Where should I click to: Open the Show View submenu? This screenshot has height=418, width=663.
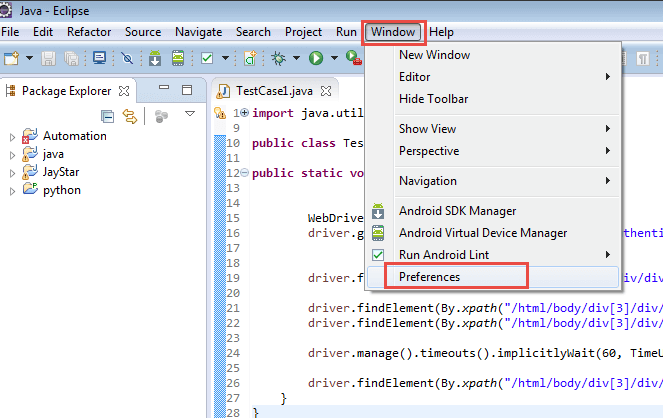(493, 129)
